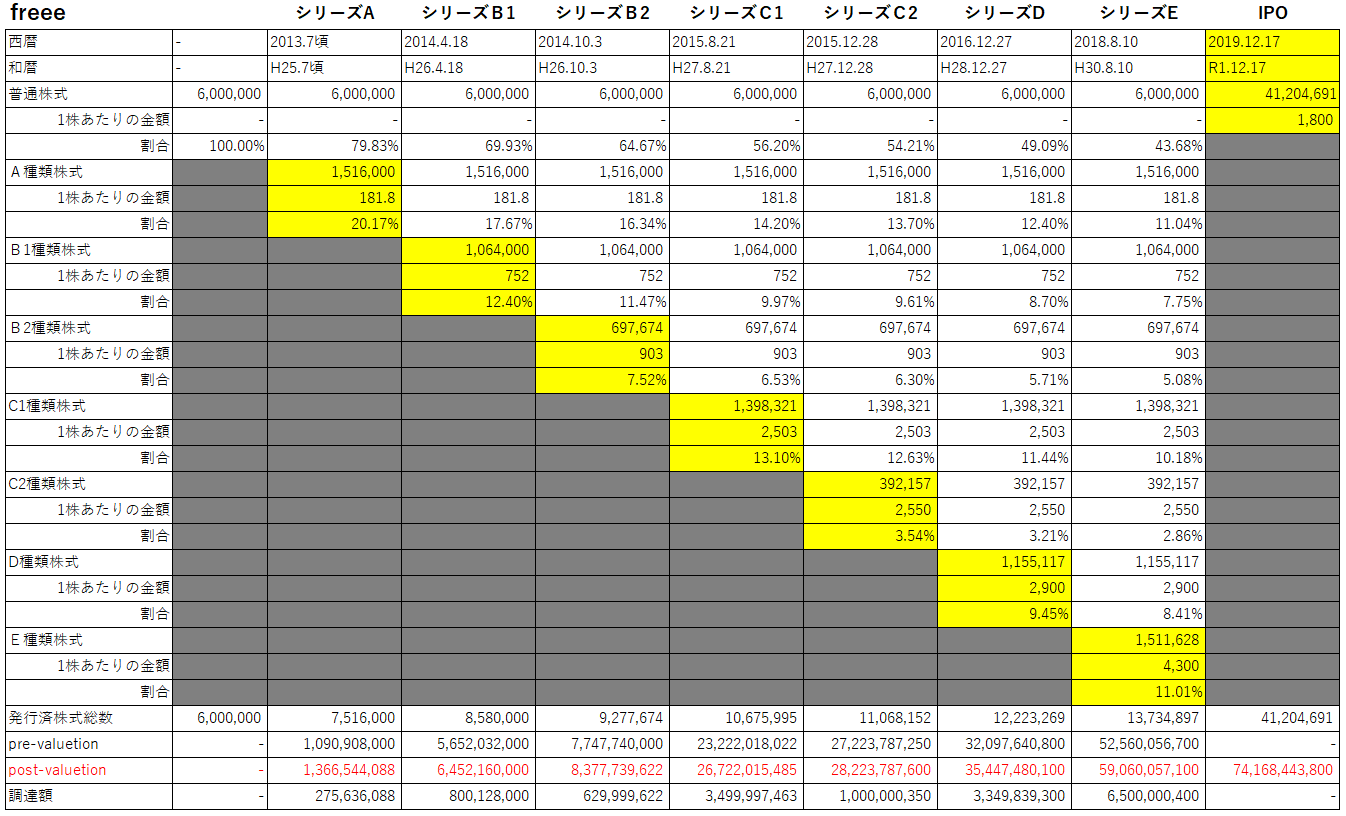Select the yellow 11.01% cell

1138,693
